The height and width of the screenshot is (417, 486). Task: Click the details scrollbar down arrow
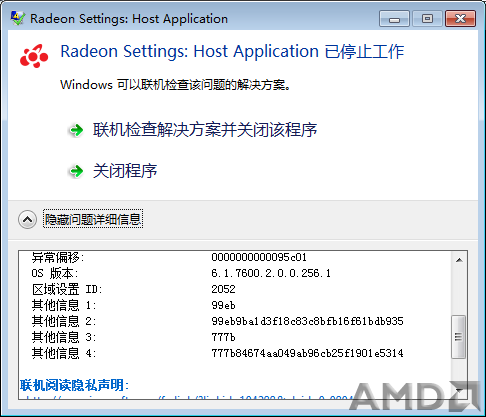tap(459, 391)
